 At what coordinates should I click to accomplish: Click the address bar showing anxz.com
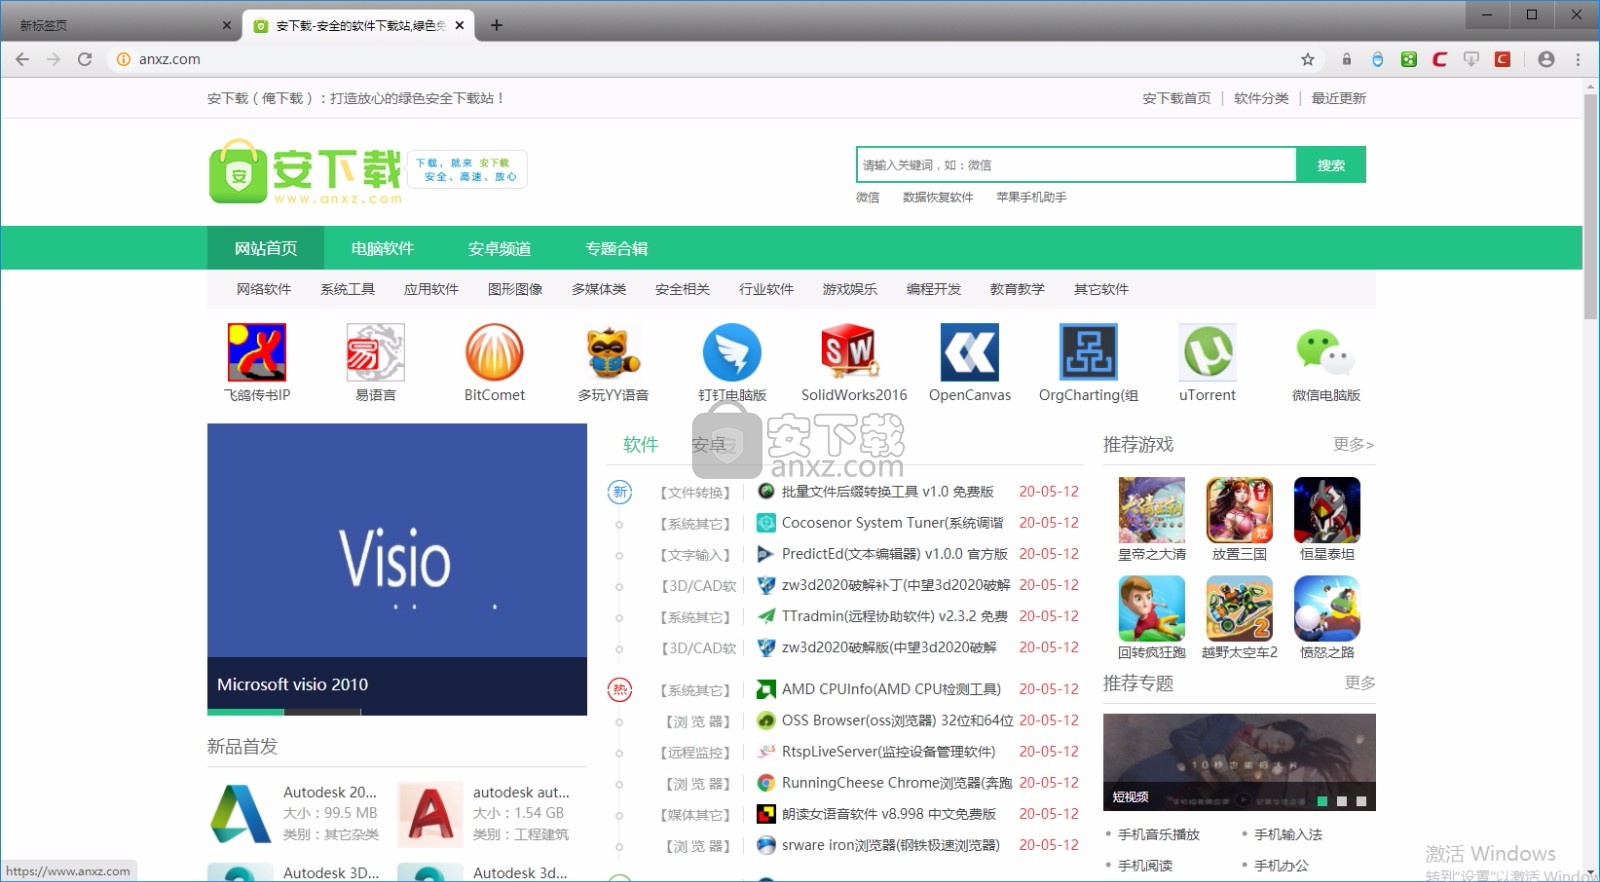point(700,59)
